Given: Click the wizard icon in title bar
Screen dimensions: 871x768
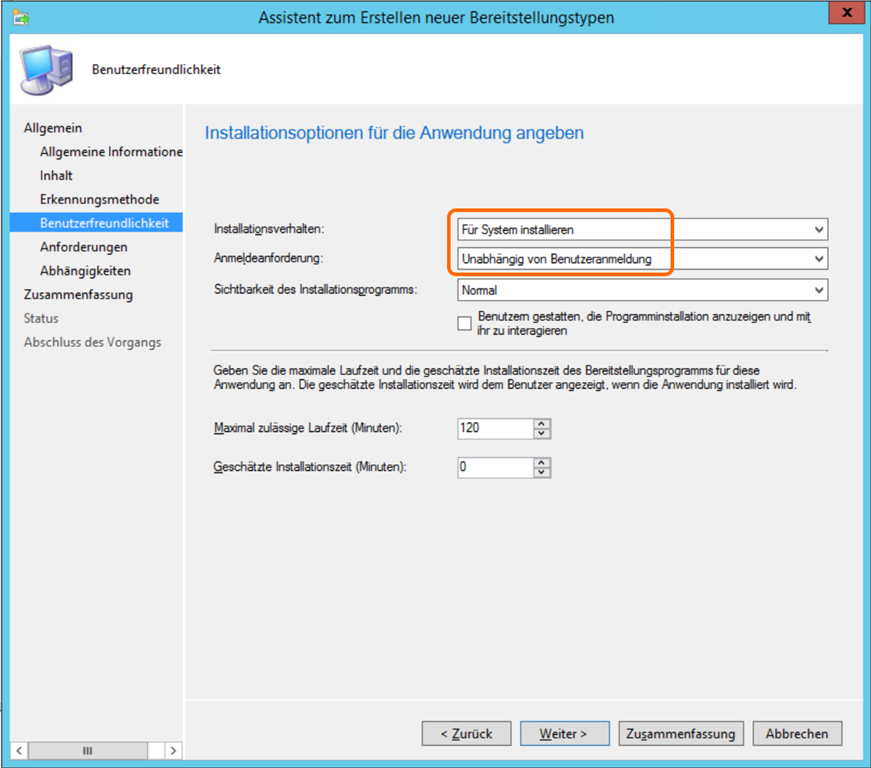Looking at the screenshot, I should pyautogui.click(x=20, y=17).
